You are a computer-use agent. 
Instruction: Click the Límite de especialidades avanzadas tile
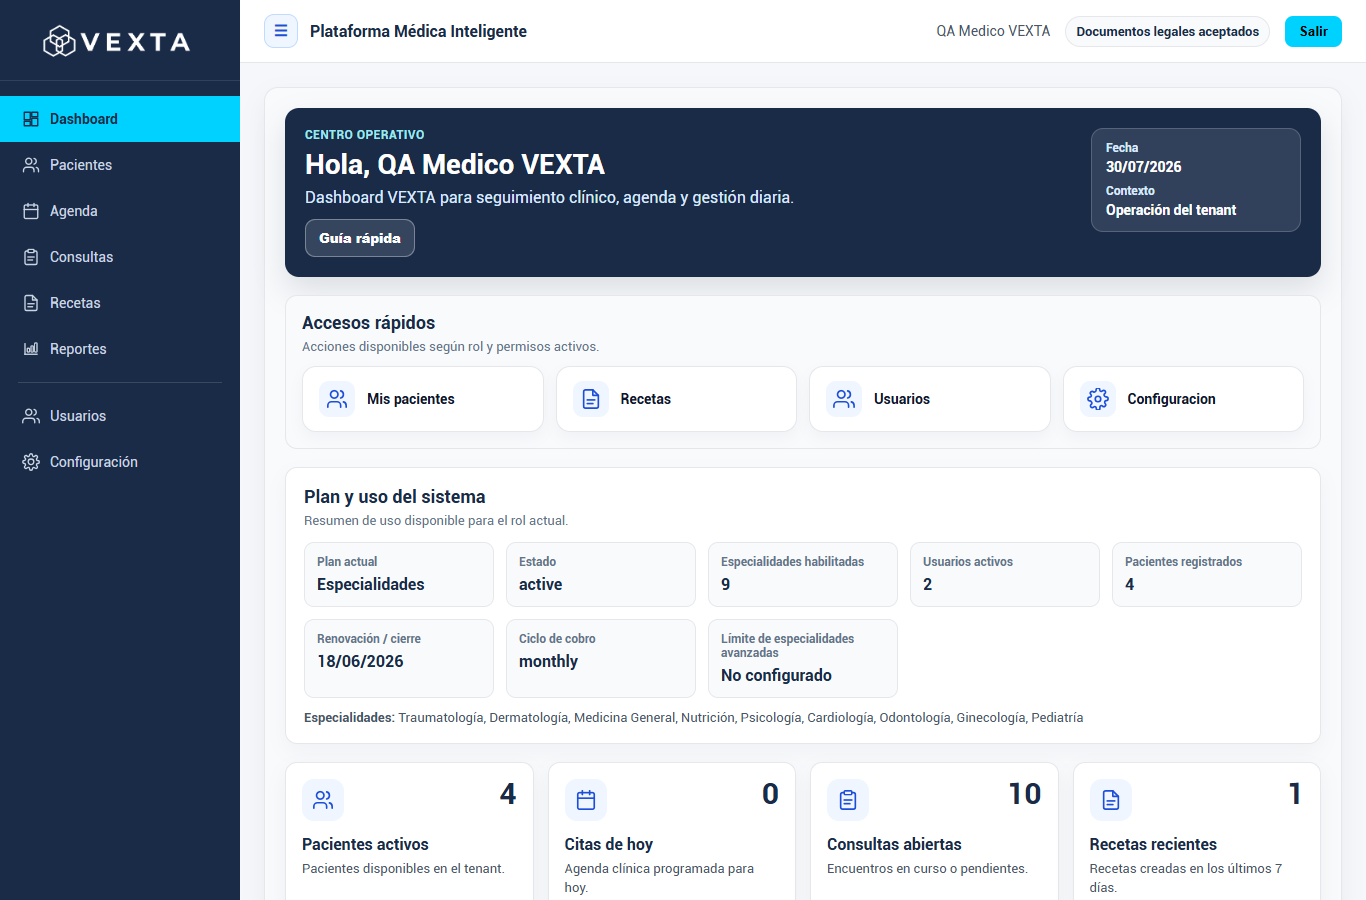pyautogui.click(x=803, y=658)
